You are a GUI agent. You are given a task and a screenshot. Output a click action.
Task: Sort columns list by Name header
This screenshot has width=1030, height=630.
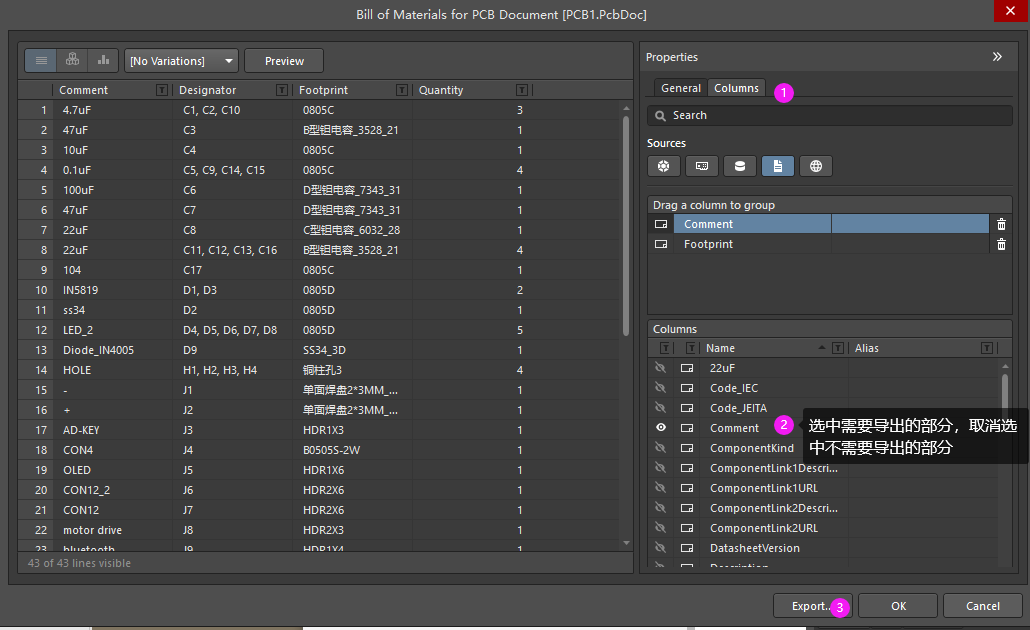(721, 348)
